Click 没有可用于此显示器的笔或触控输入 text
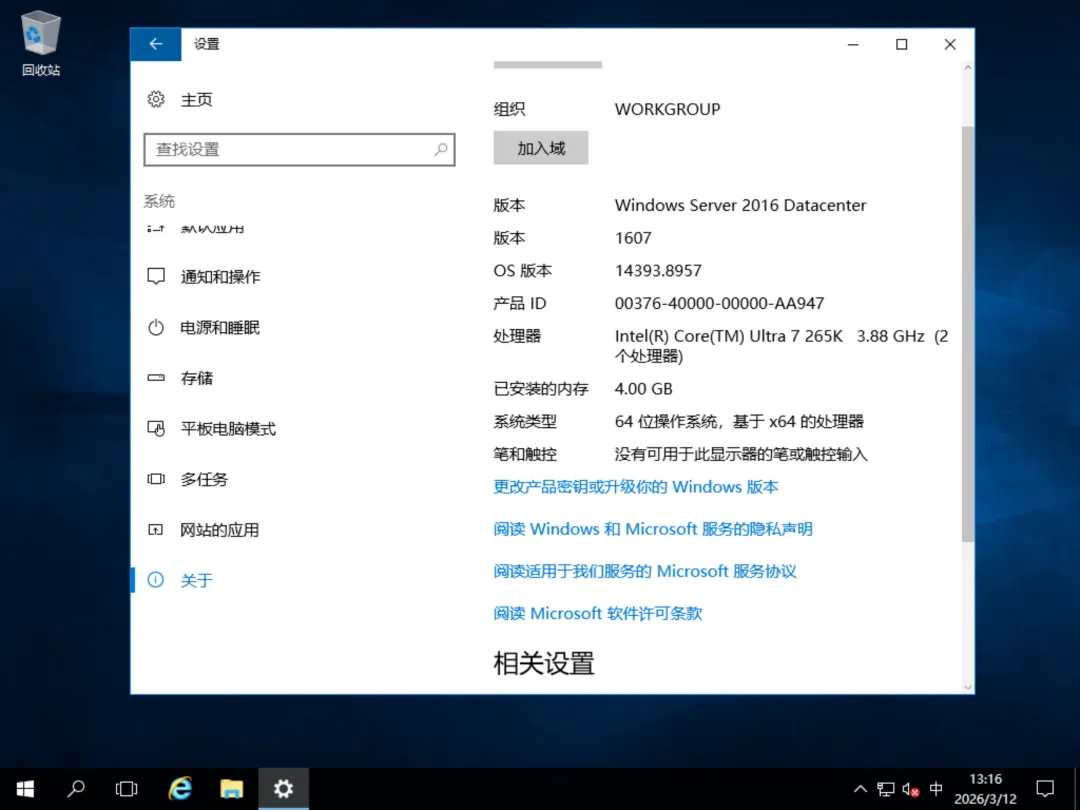Viewport: 1080px width, 810px height. click(741, 455)
